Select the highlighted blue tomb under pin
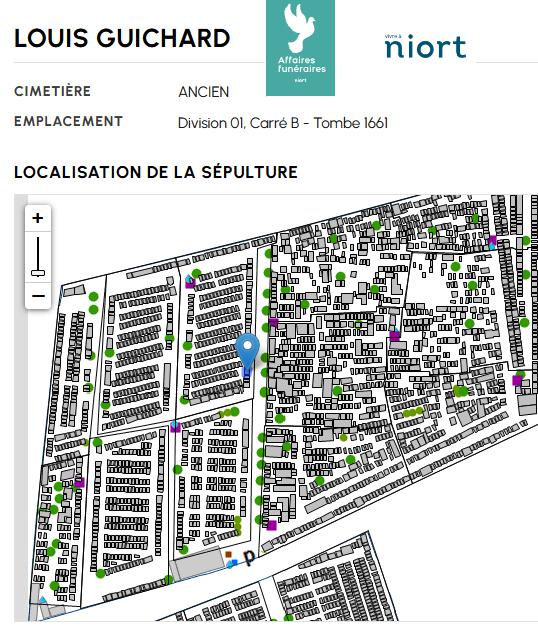The height and width of the screenshot is (629, 538). 247,372
